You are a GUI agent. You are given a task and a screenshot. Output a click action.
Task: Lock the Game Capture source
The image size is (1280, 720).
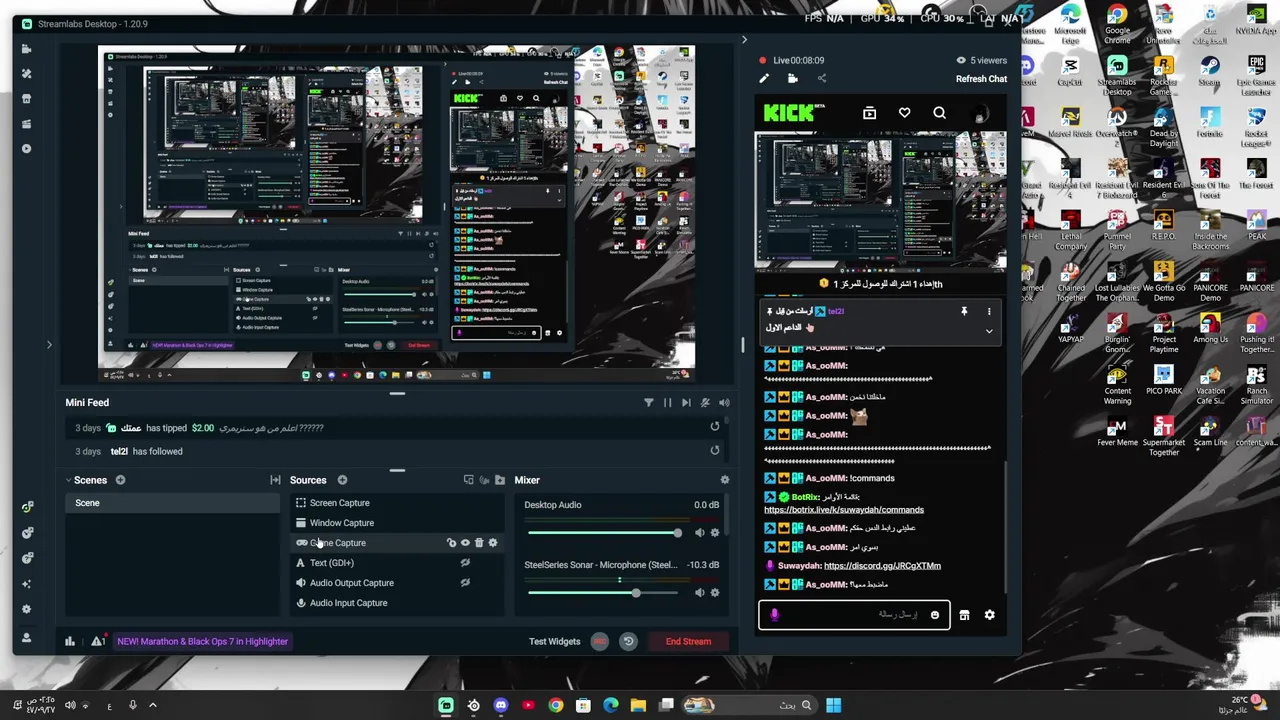pos(451,543)
